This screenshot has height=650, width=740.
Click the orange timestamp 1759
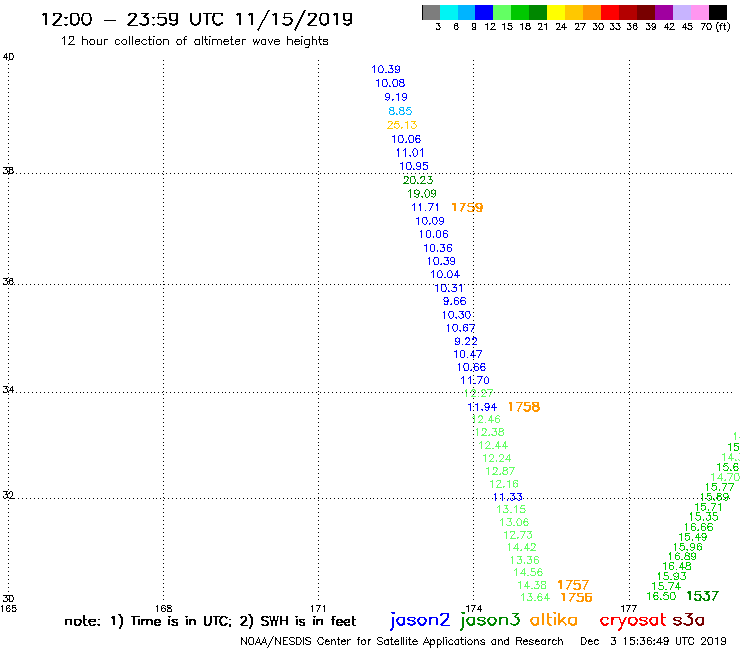[x=467, y=207]
